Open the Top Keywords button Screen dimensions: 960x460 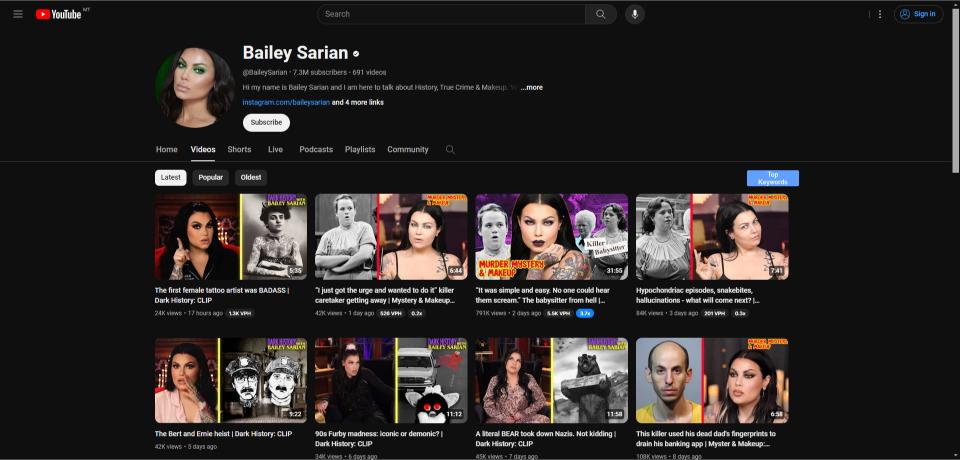pyautogui.click(x=772, y=178)
